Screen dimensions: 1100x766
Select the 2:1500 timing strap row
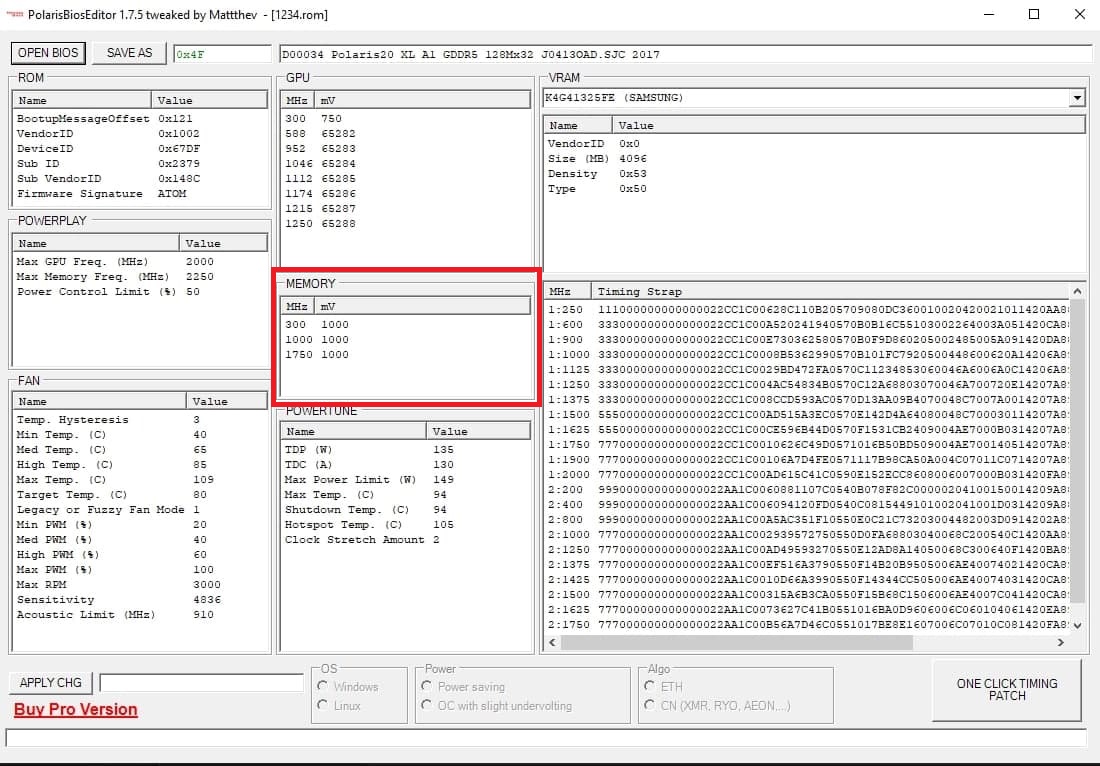pyautogui.click(x=807, y=595)
